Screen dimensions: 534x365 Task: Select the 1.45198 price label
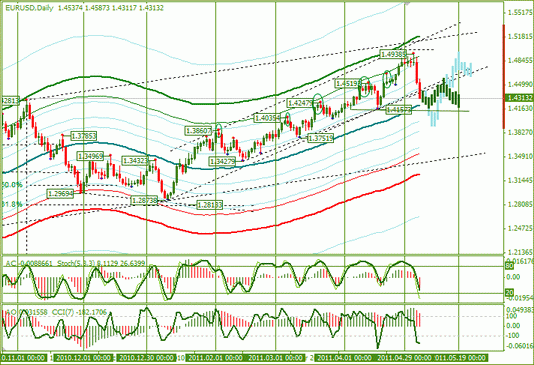(x=347, y=83)
